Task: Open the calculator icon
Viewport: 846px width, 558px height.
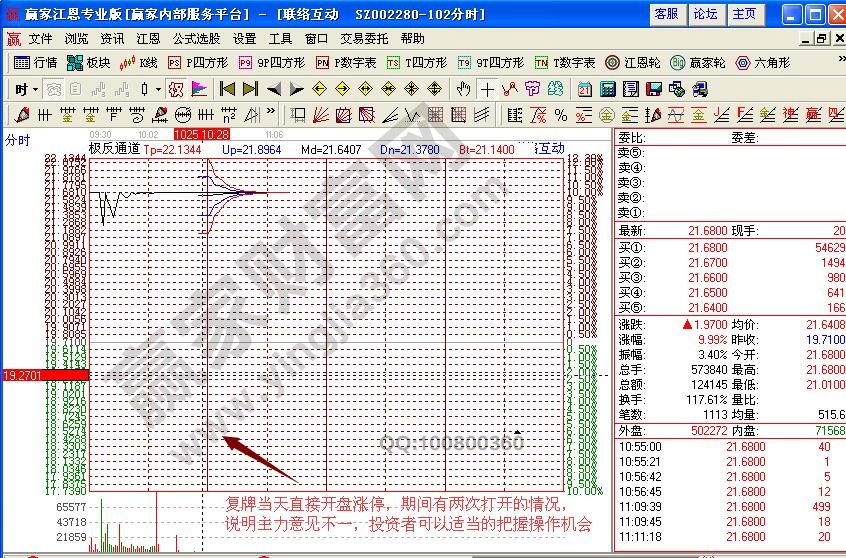Action: (x=608, y=89)
